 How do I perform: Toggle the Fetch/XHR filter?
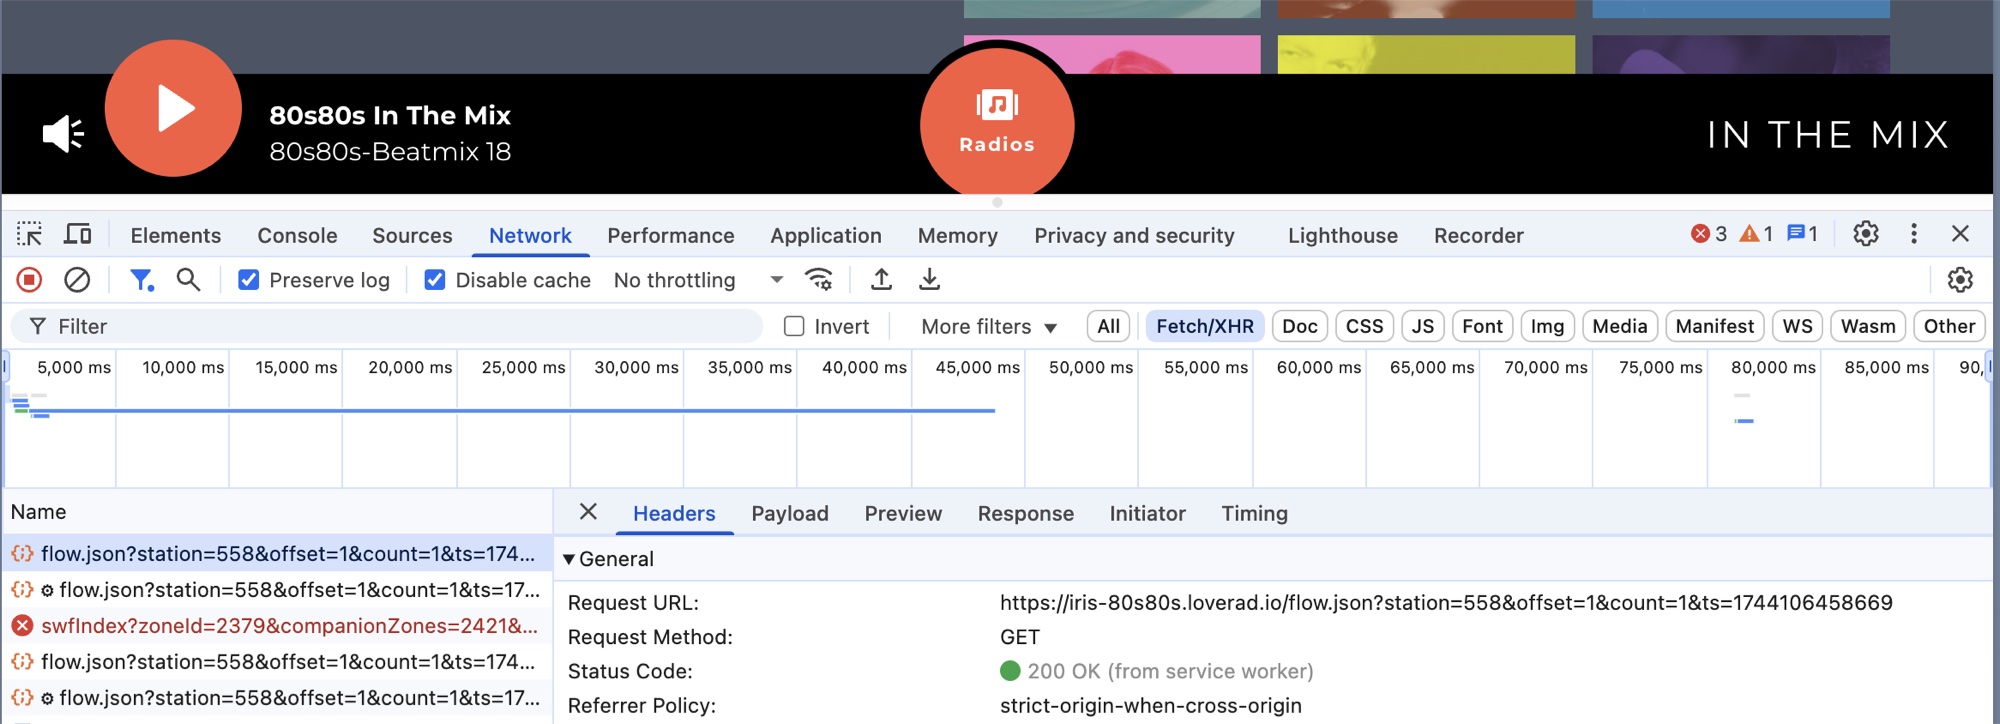coord(1205,326)
